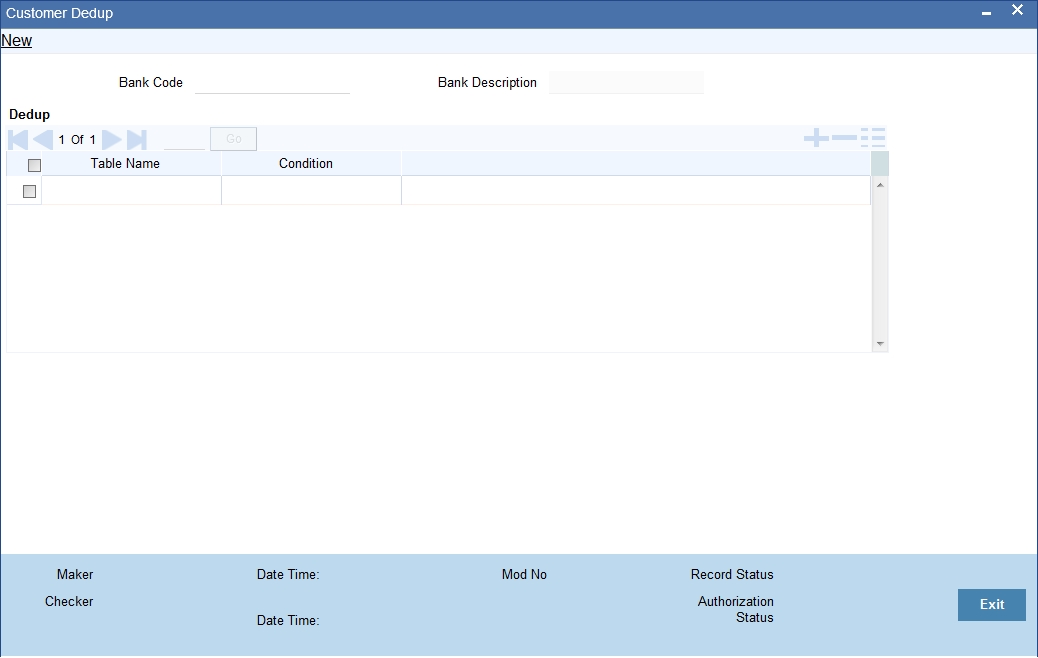Screen dimensions: 1038x658
Task: Open the New menu action
Action: point(17,40)
